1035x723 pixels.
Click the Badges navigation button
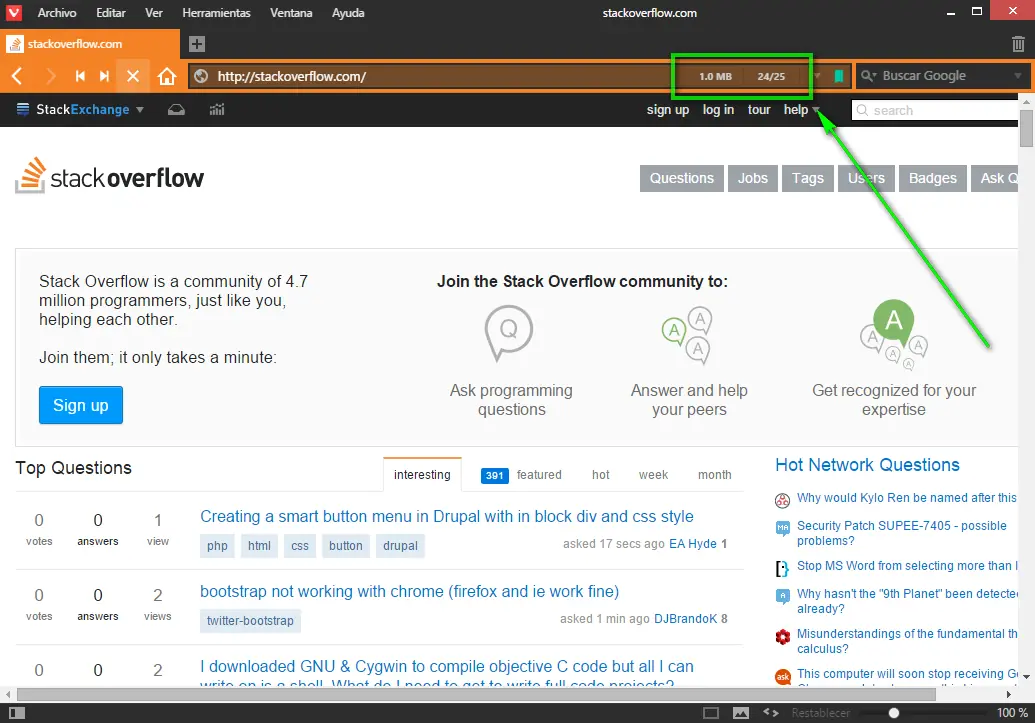(933, 178)
